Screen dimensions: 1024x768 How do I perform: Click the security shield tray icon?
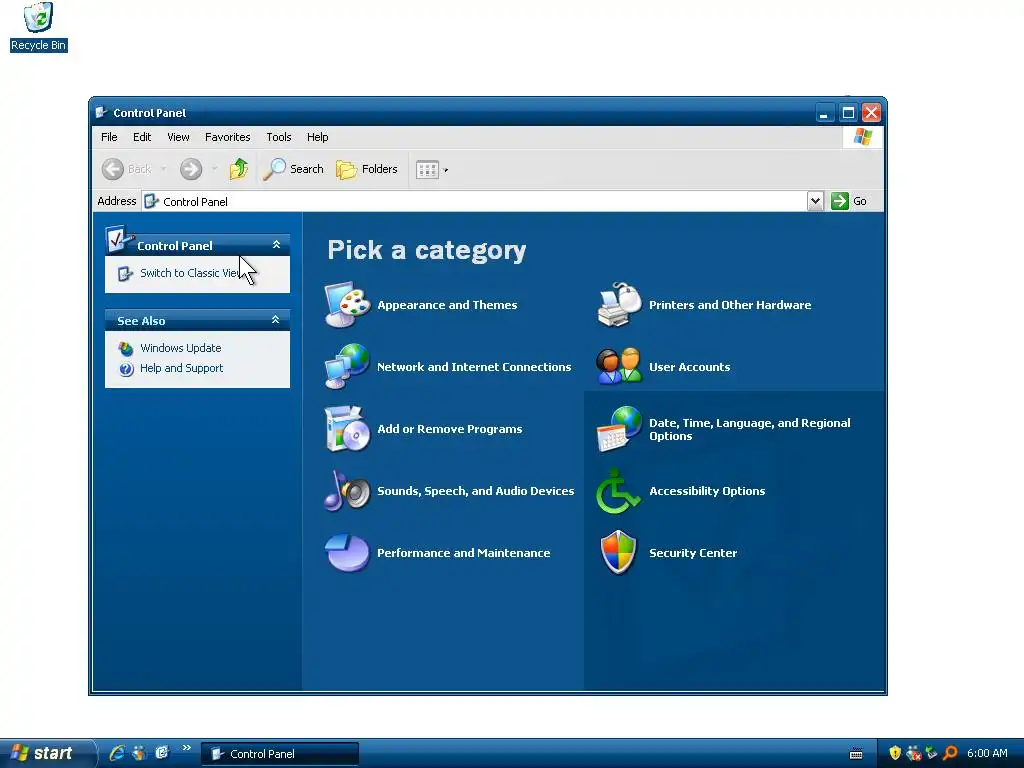[x=895, y=753]
